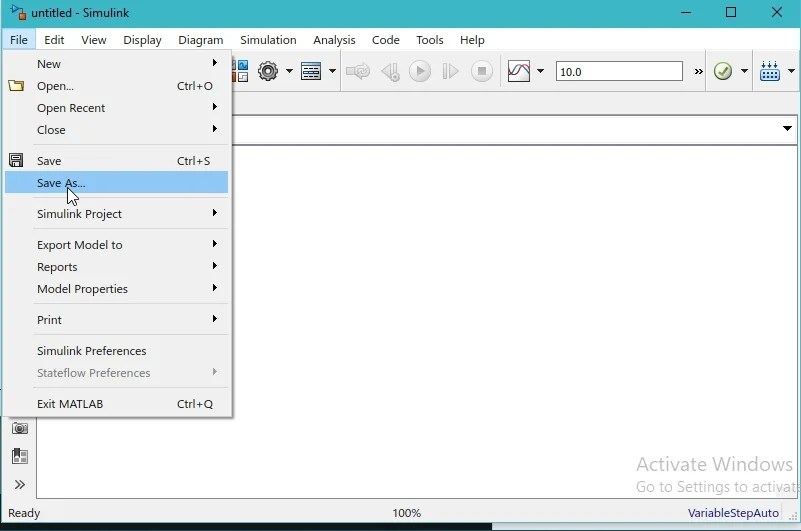Click the folder icon beside Open
Image resolution: width=801 pixels, height=531 pixels.
coord(16,86)
